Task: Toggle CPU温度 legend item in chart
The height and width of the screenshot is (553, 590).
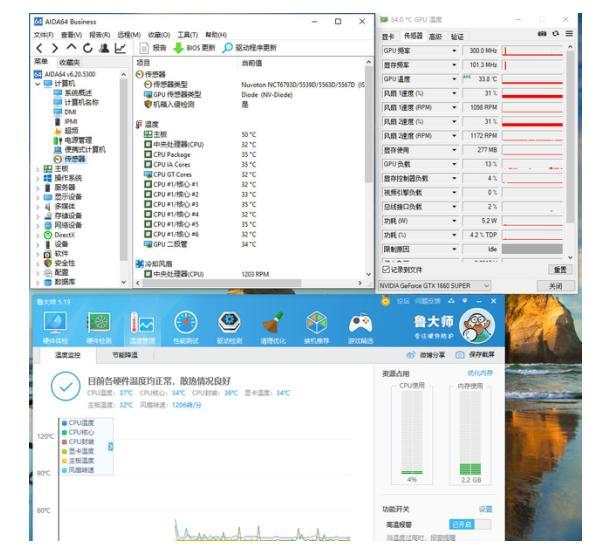Action: [x=78, y=423]
